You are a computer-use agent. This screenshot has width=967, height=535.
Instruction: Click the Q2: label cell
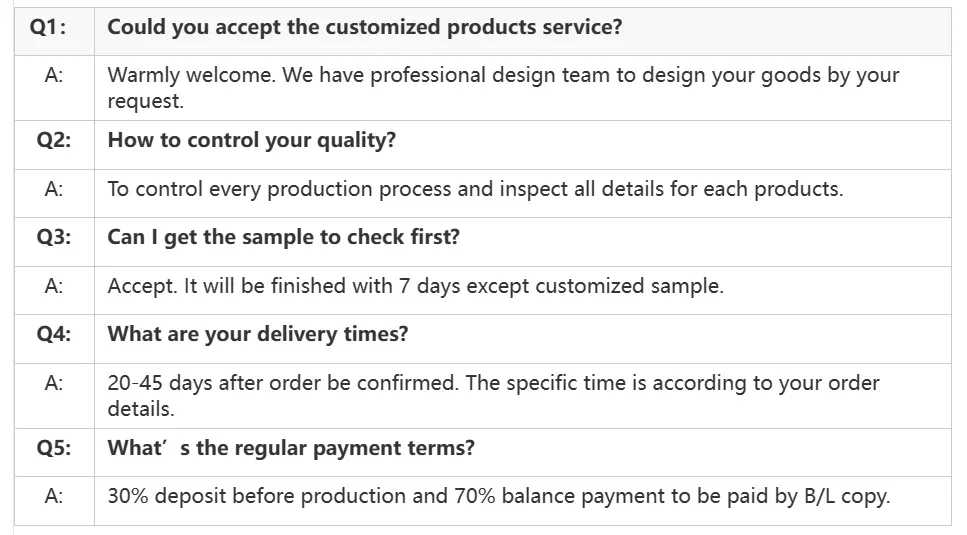point(54,145)
